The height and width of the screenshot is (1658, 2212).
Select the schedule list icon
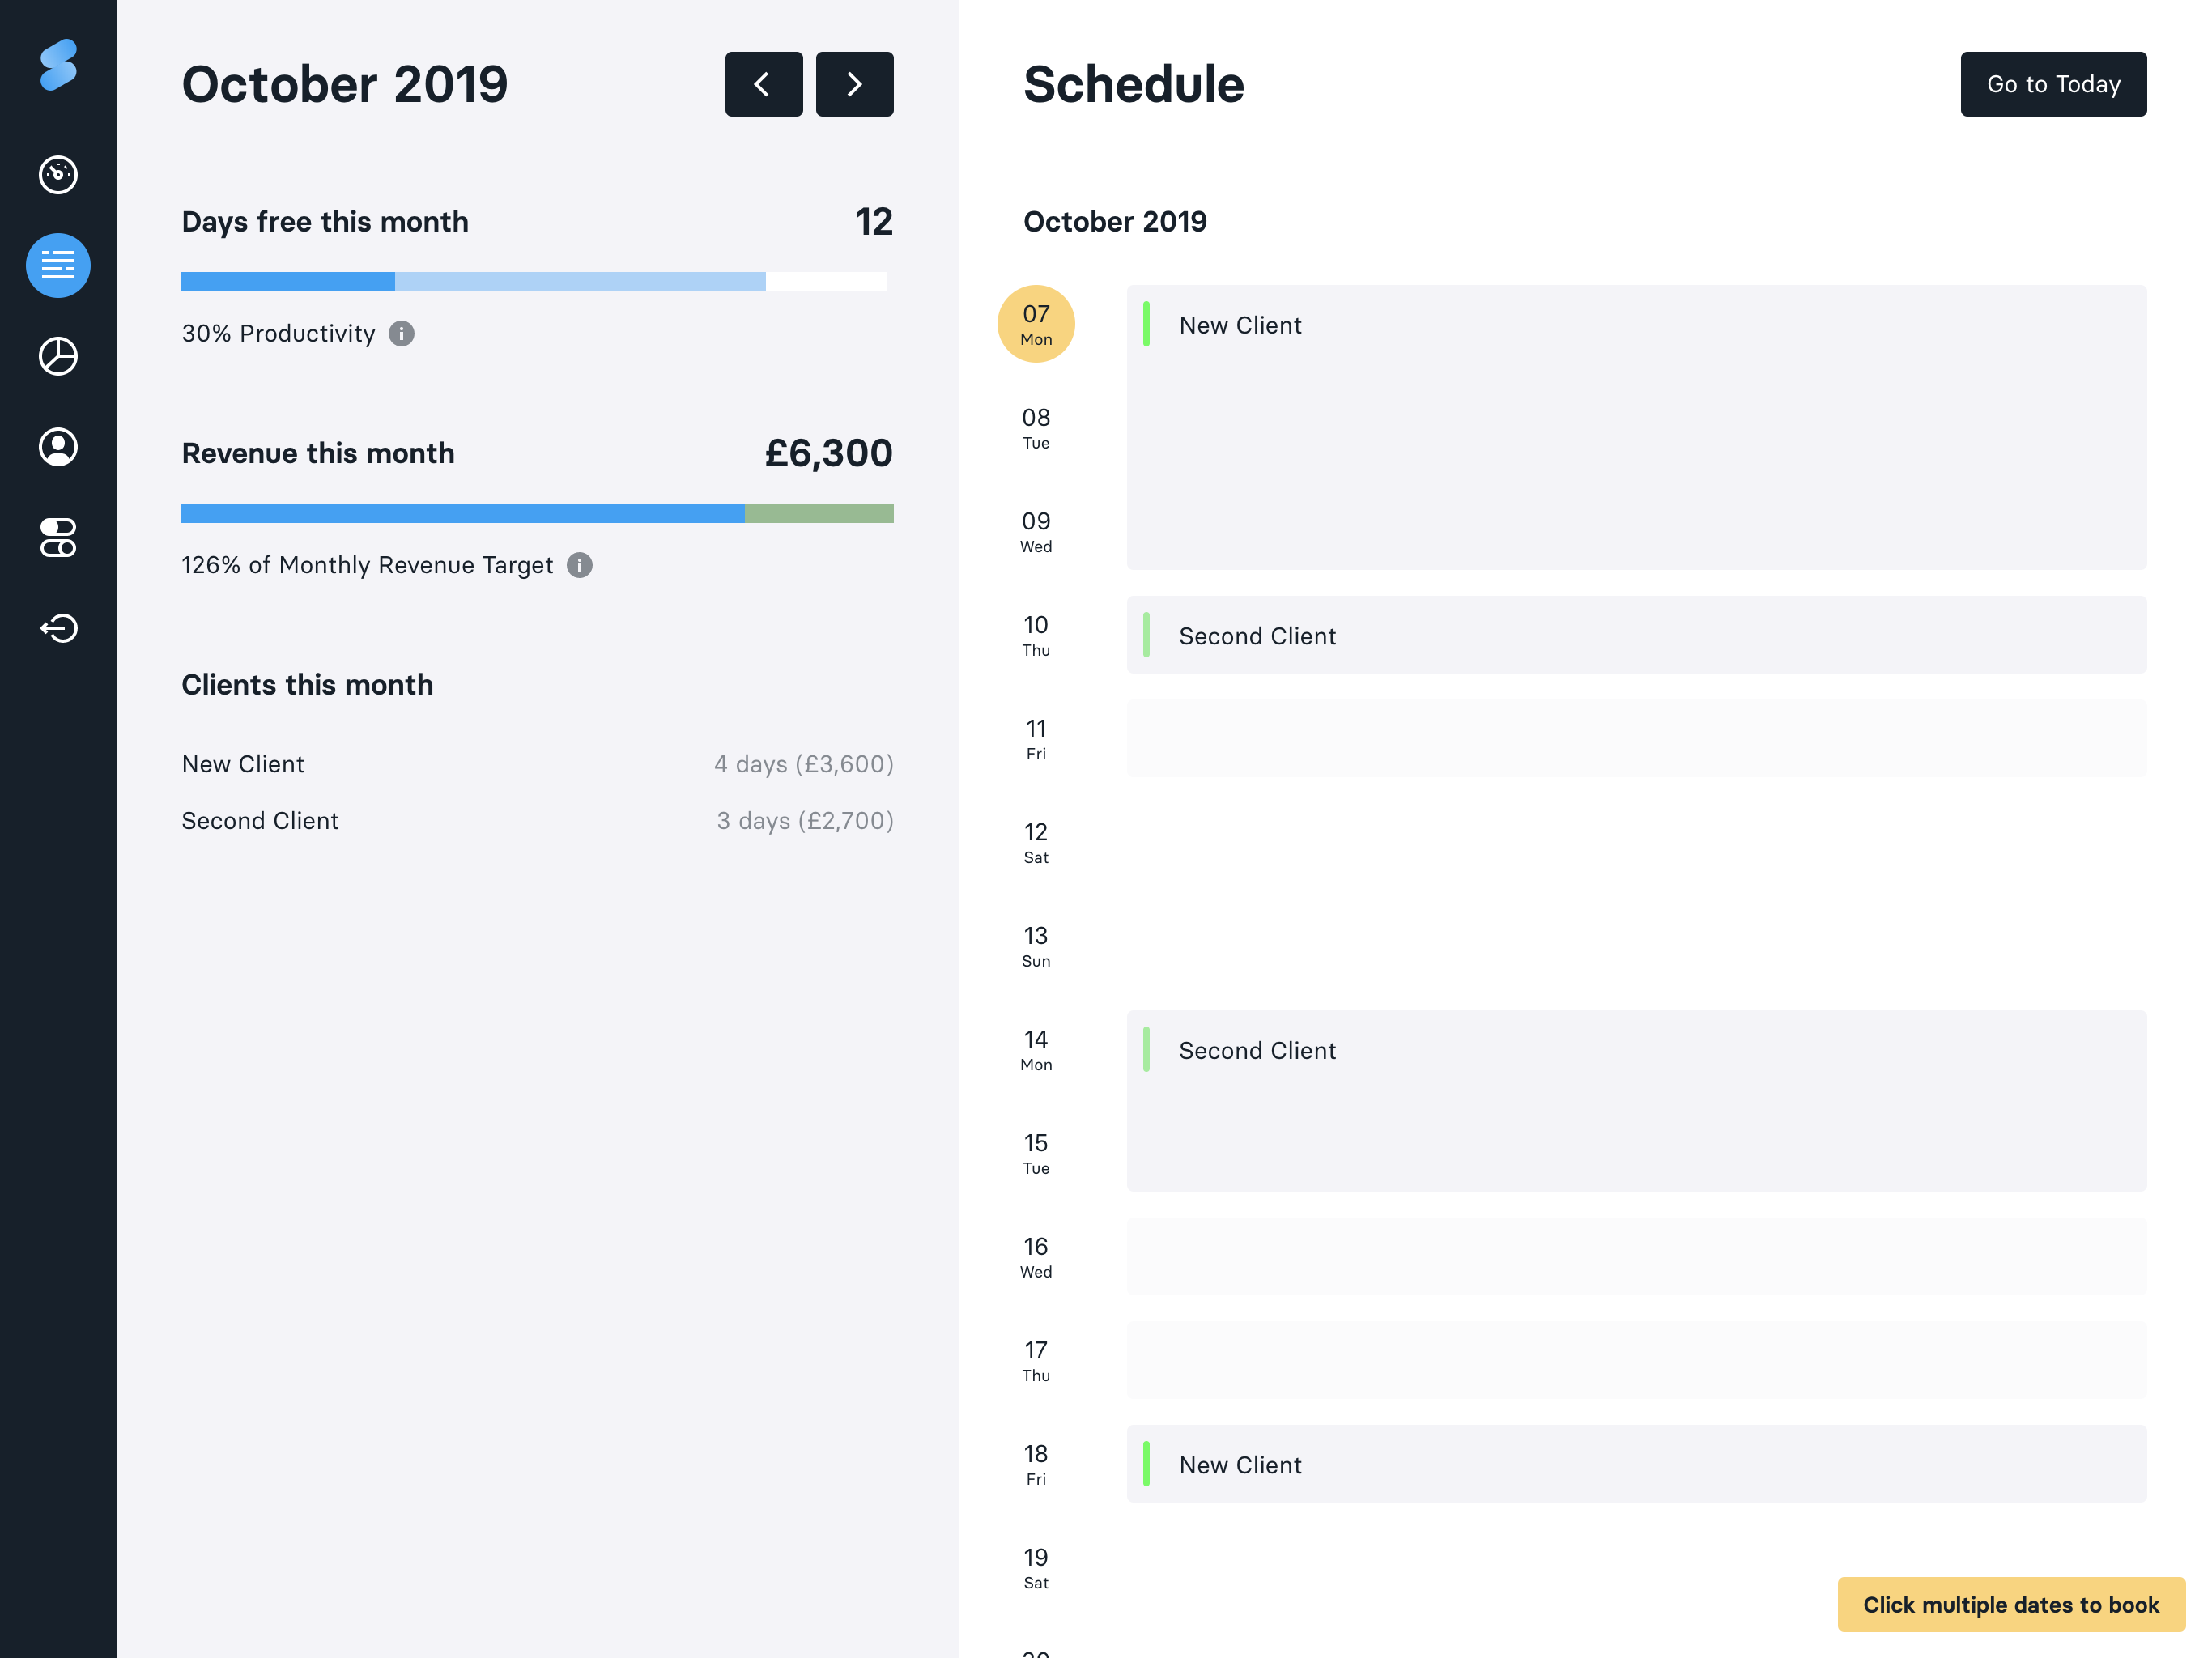tap(58, 266)
